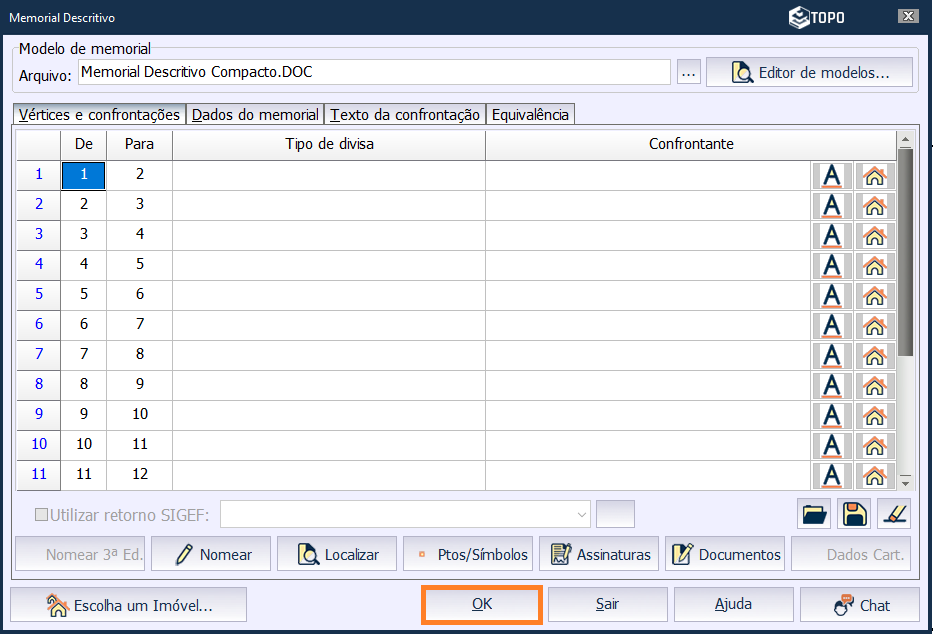The image size is (933, 634).
Task: Click the Arquivo file name field
Action: [373, 73]
